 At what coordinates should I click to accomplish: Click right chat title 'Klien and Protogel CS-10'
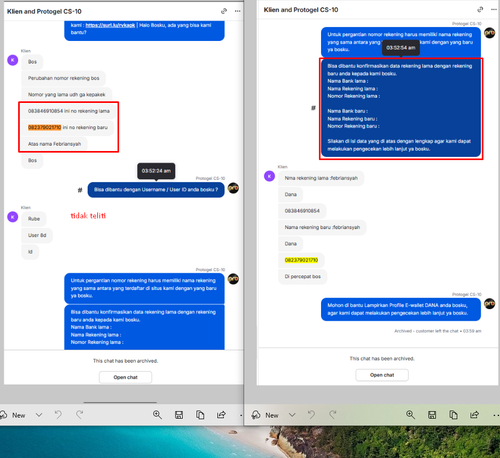coord(301,10)
